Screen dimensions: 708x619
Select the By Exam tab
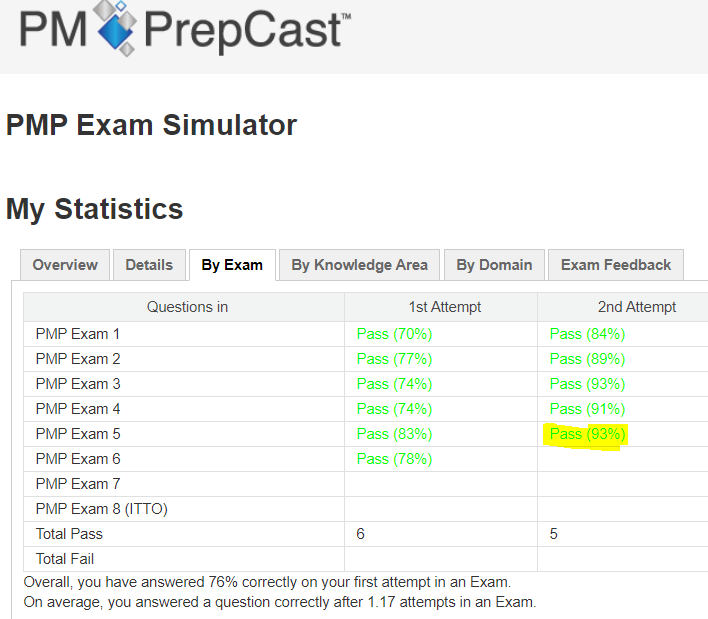[x=232, y=265]
